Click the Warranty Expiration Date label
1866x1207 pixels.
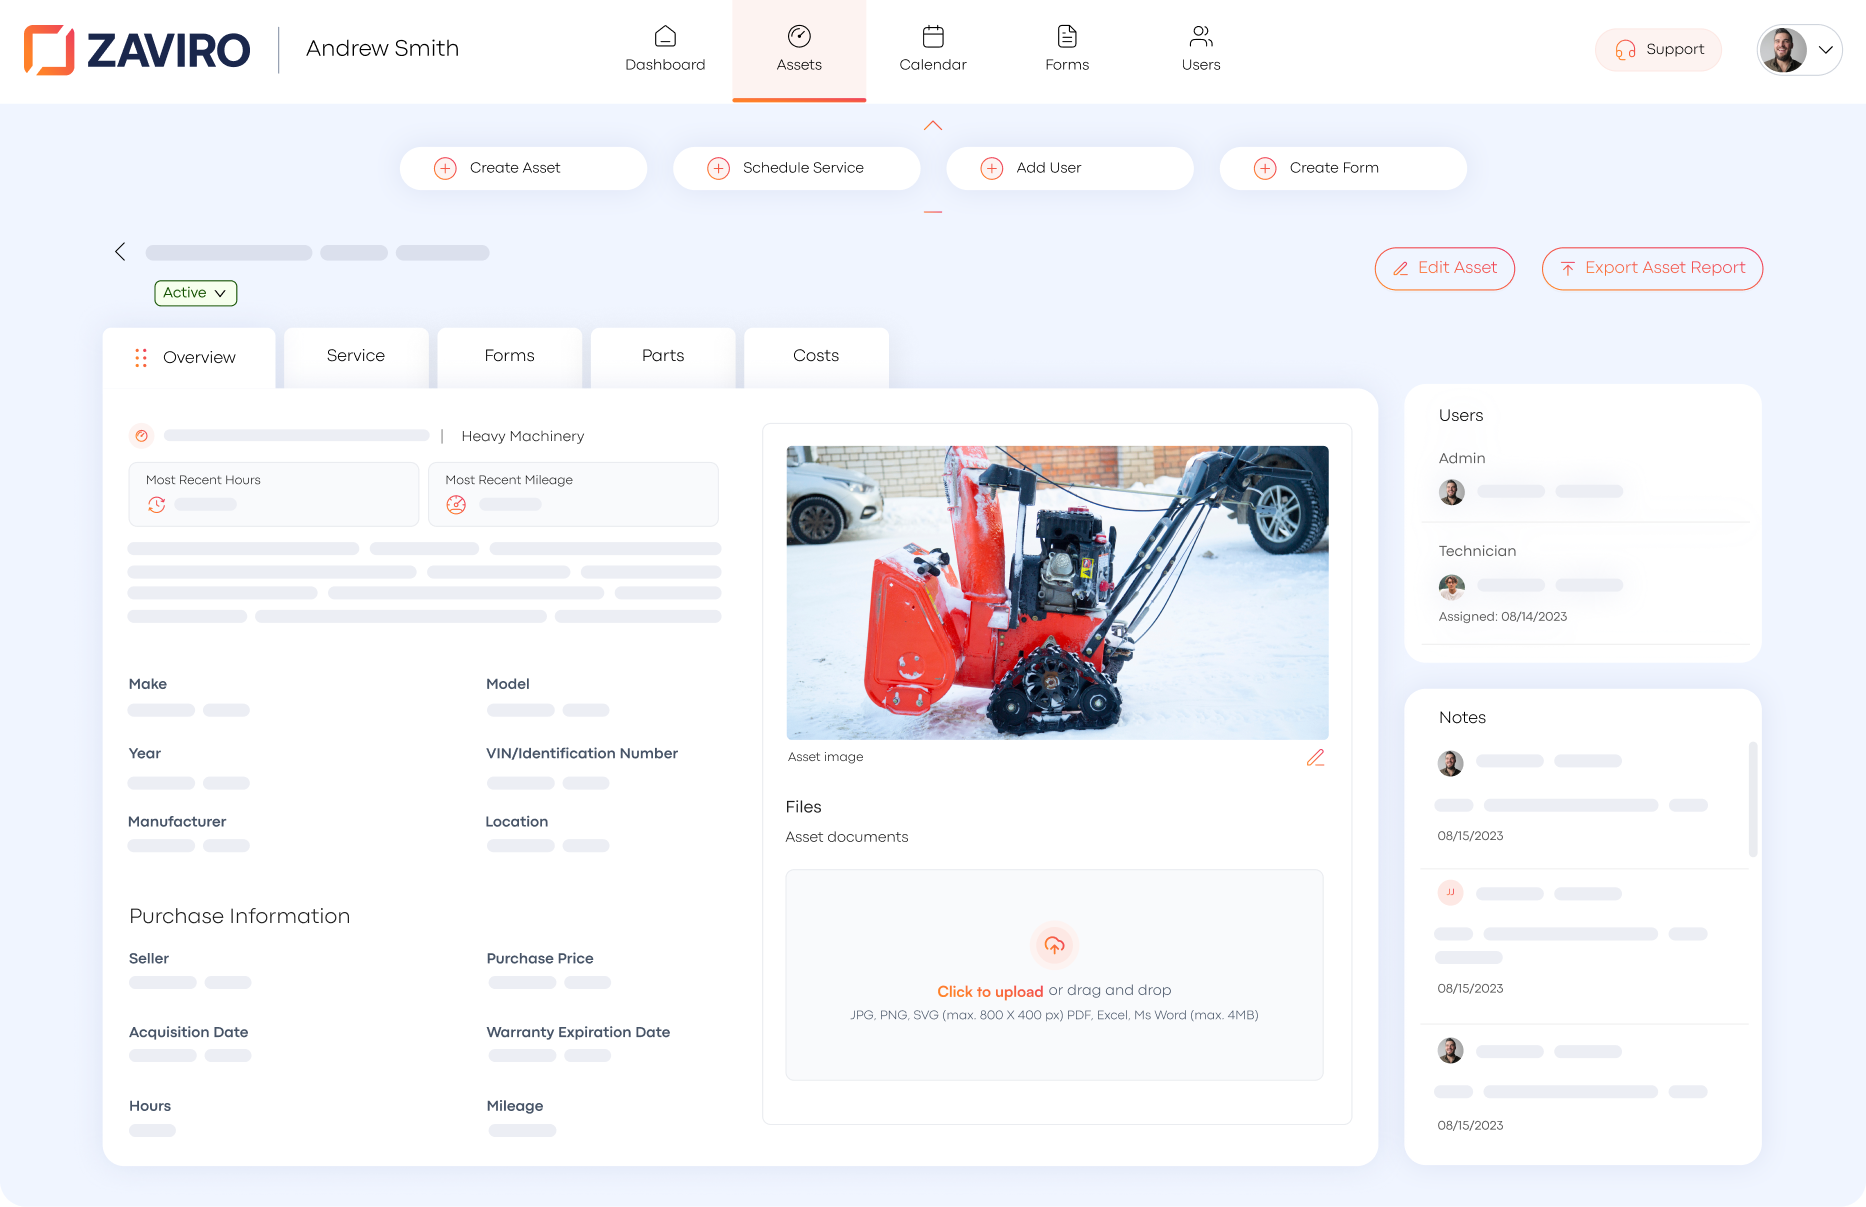(x=578, y=1032)
